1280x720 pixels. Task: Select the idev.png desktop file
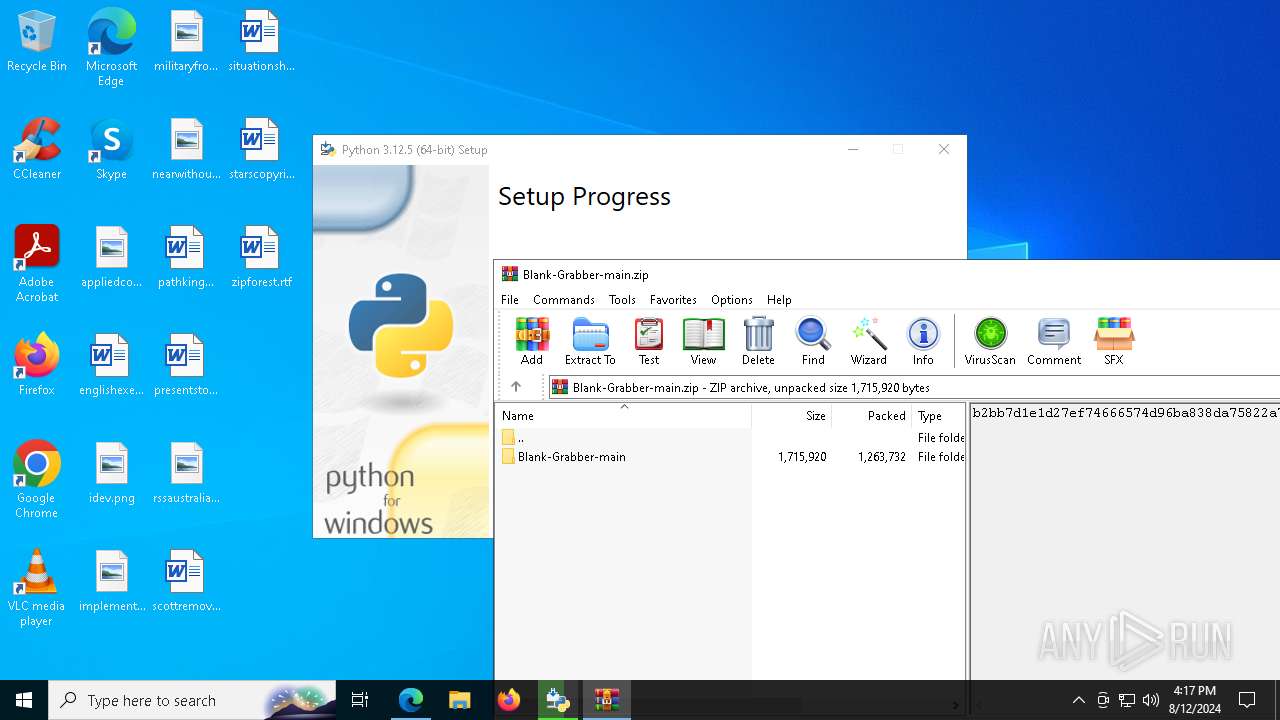click(112, 474)
